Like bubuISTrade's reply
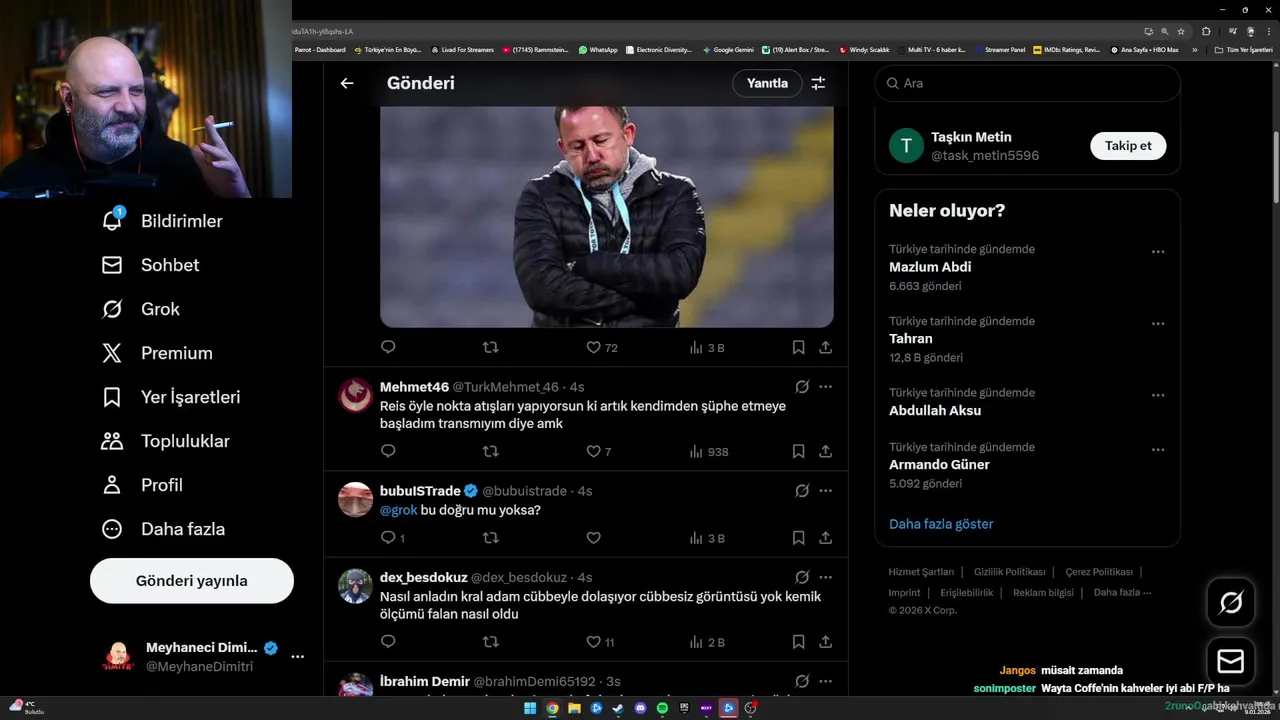Screen dimensions: 1280x720 593,537
